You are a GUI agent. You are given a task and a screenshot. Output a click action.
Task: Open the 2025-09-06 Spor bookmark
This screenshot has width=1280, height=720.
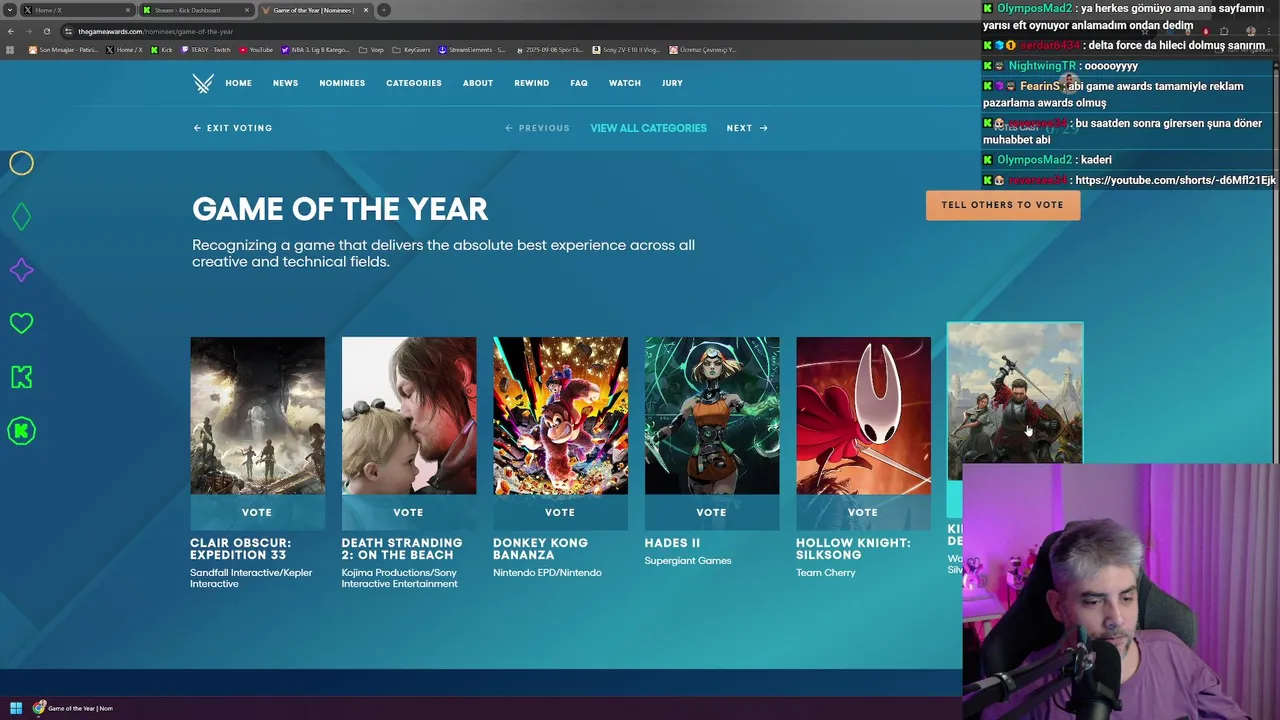(x=549, y=49)
